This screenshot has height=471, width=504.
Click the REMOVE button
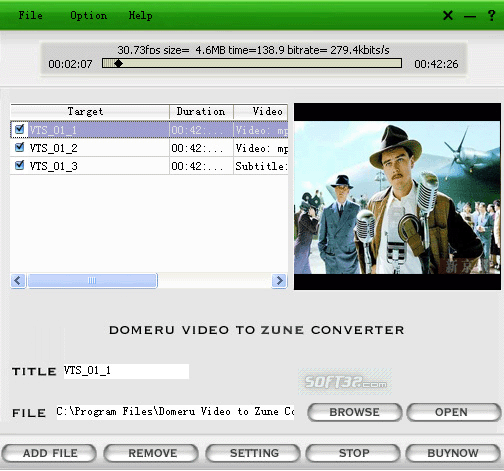pyautogui.click(x=151, y=453)
